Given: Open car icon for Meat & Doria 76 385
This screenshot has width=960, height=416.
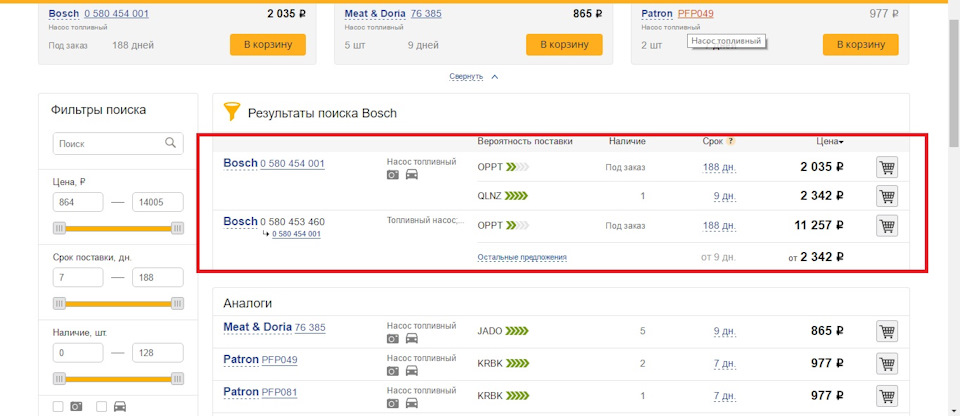Looking at the screenshot, I should click(x=412, y=338).
